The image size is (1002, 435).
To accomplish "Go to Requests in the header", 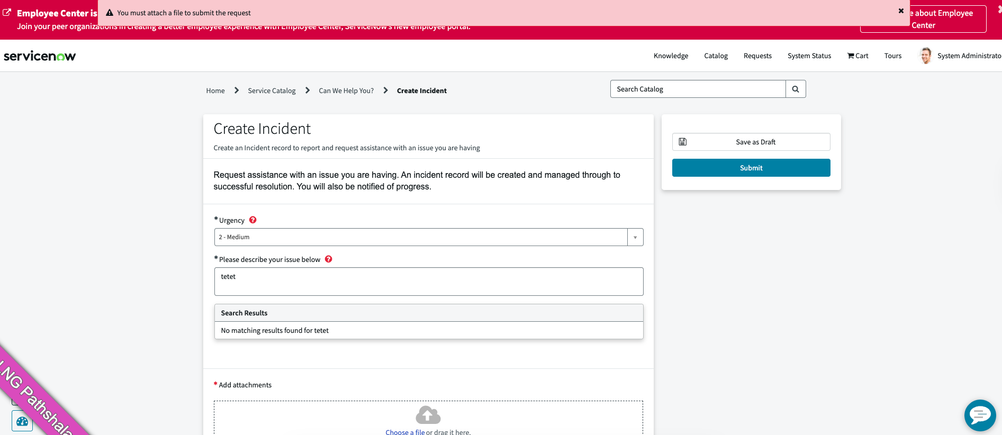I will click(x=757, y=56).
